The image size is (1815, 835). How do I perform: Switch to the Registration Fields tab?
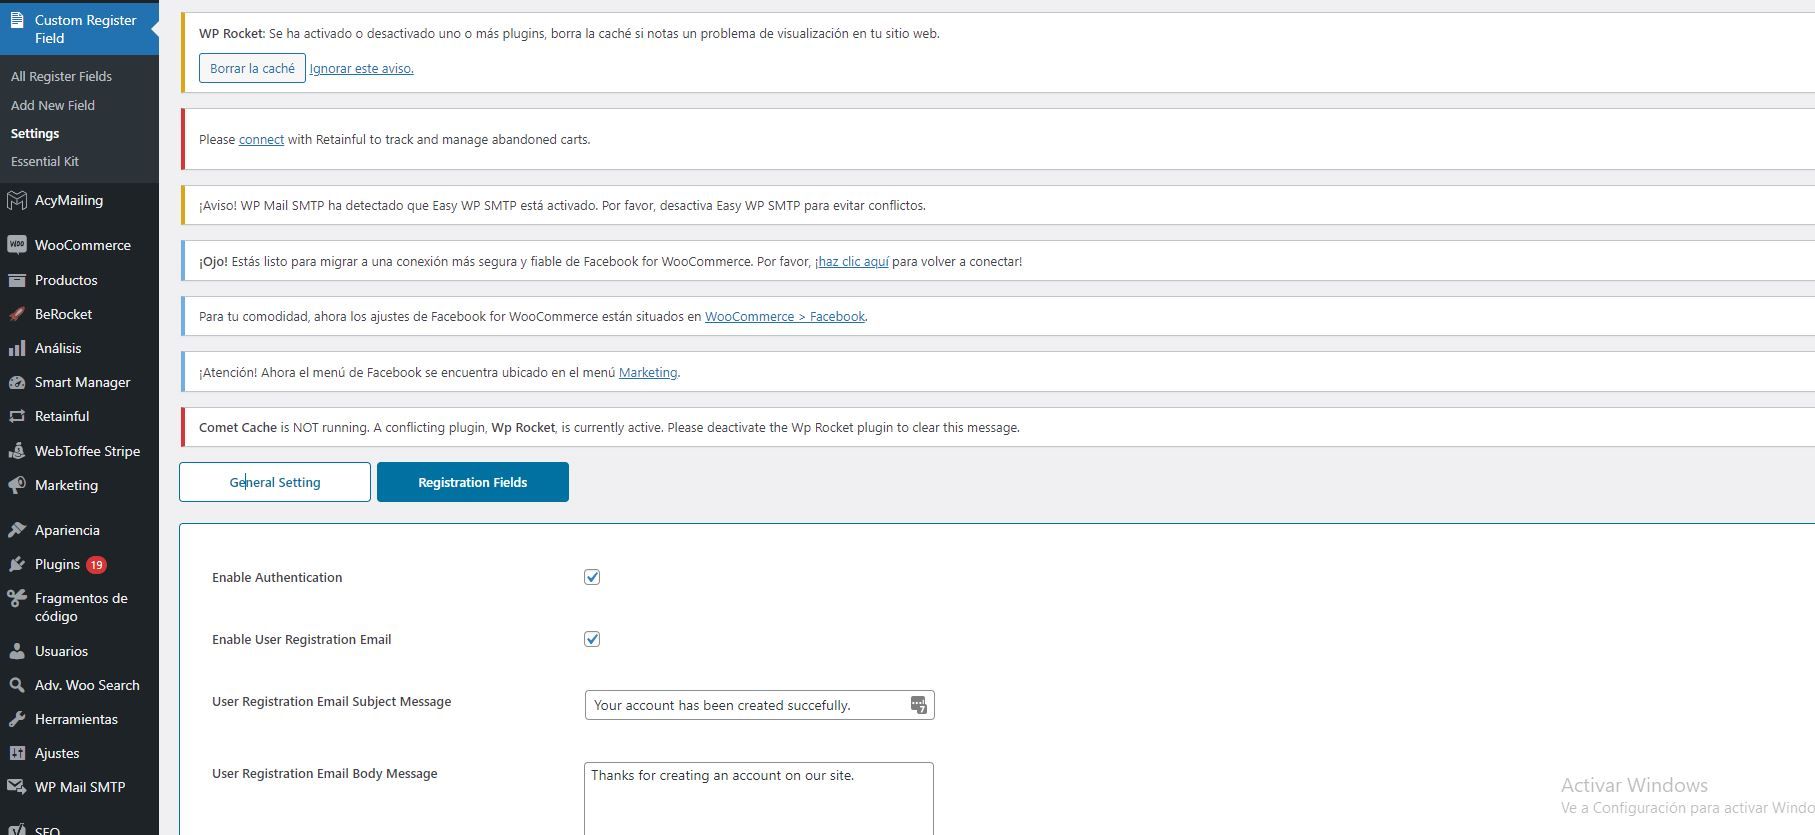coord(473,482)
